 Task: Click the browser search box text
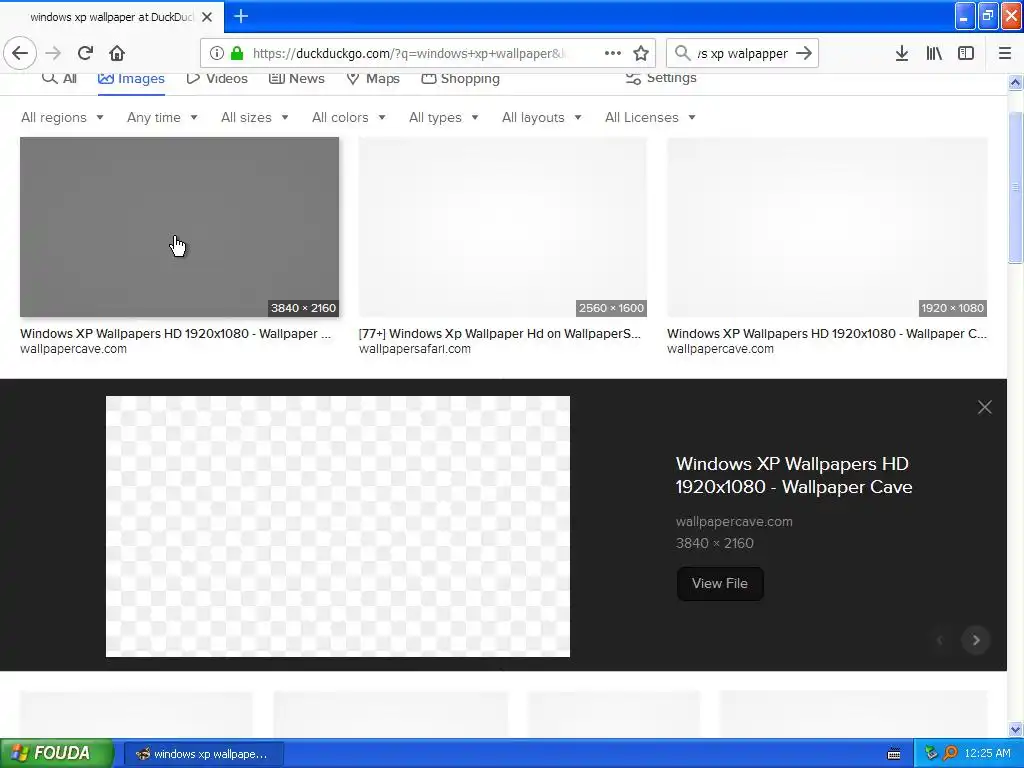pos(743,54)
